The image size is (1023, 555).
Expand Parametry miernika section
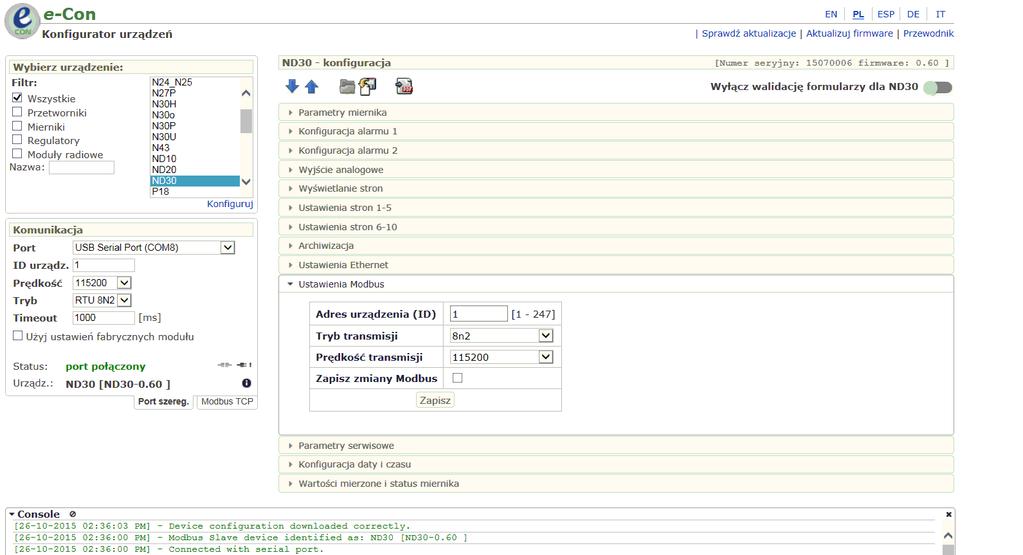616,112
